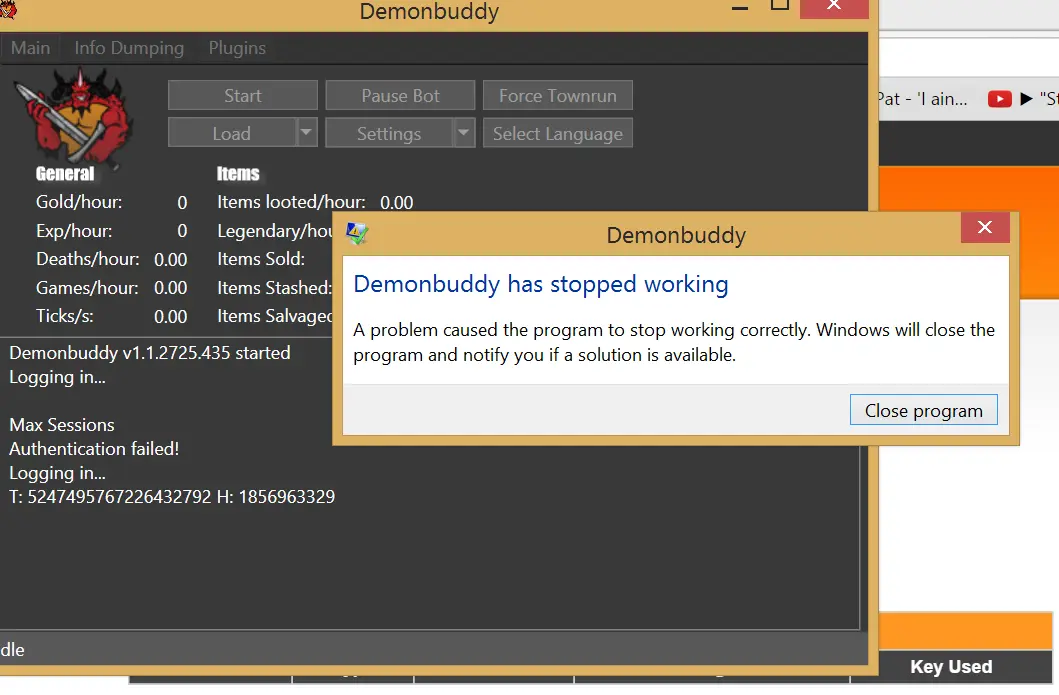
Task: Expand the dropdown arrow beside Settings
Action: [x=464, y=133]
